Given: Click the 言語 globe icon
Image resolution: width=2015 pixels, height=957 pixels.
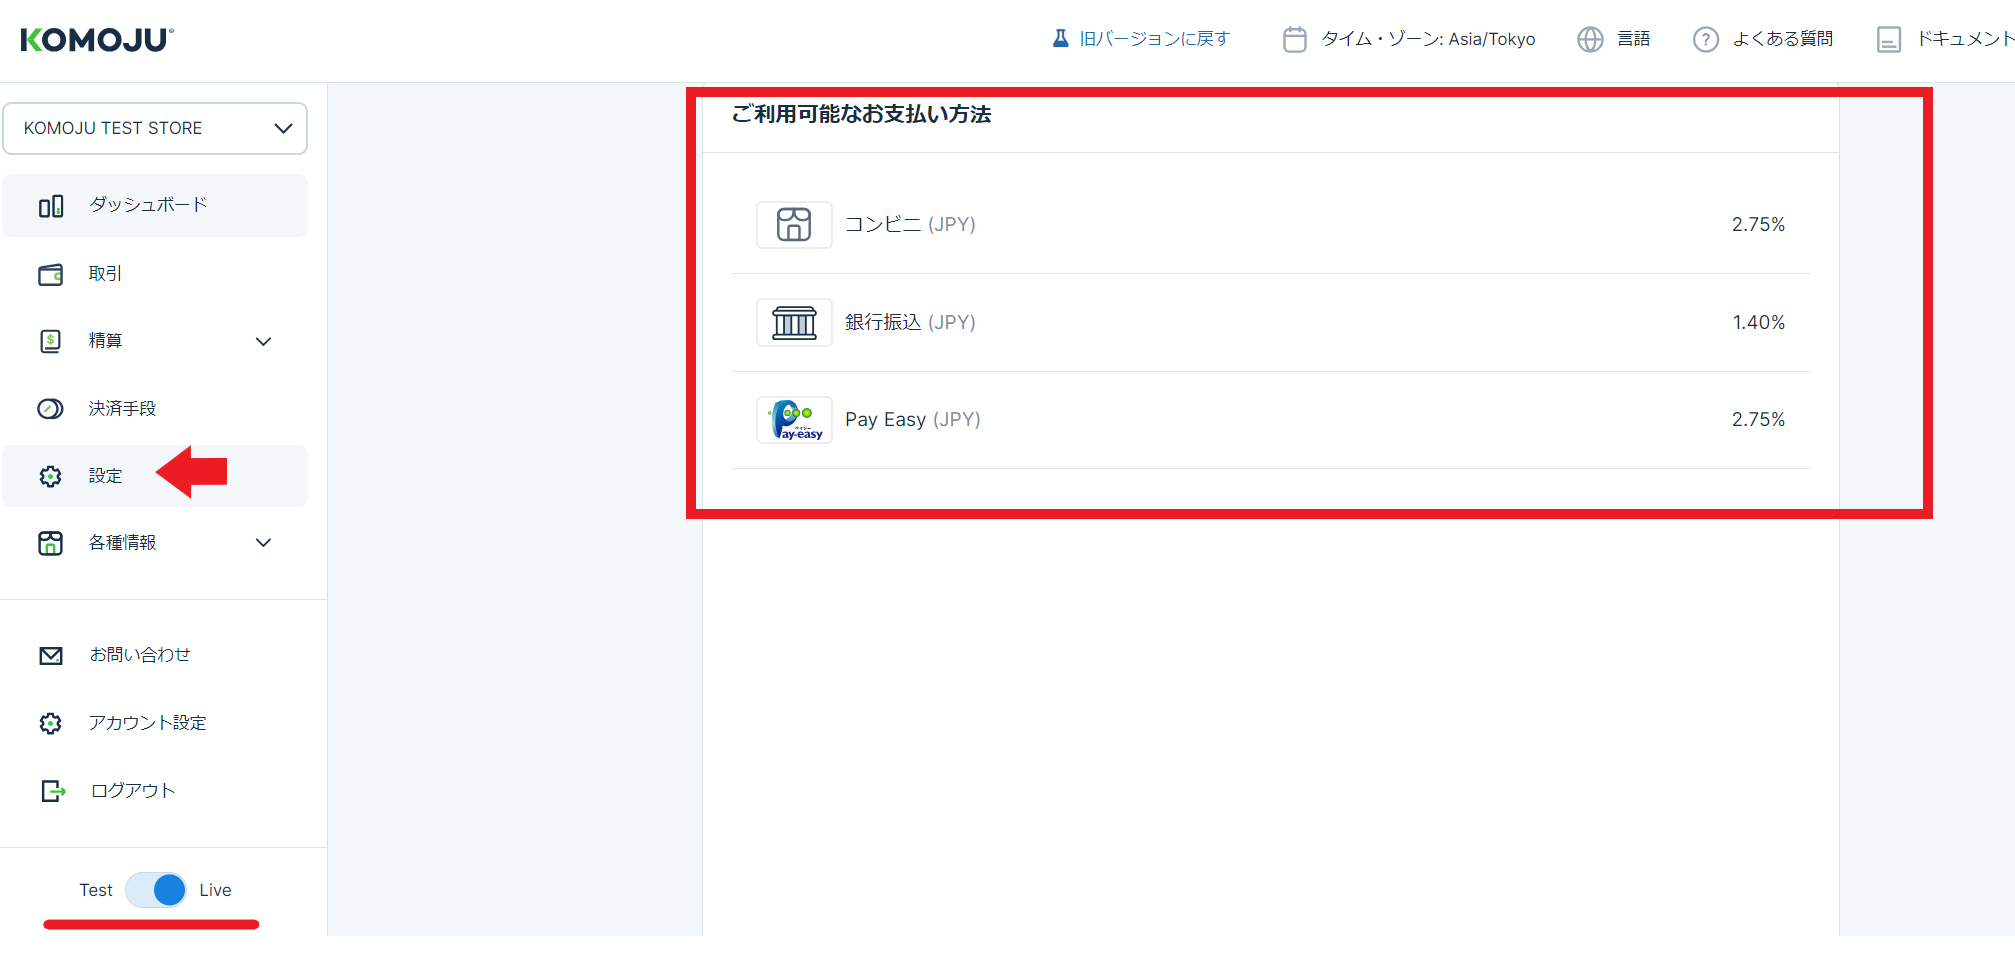Looking at the screenshot, I should [x=1589, y=40].
